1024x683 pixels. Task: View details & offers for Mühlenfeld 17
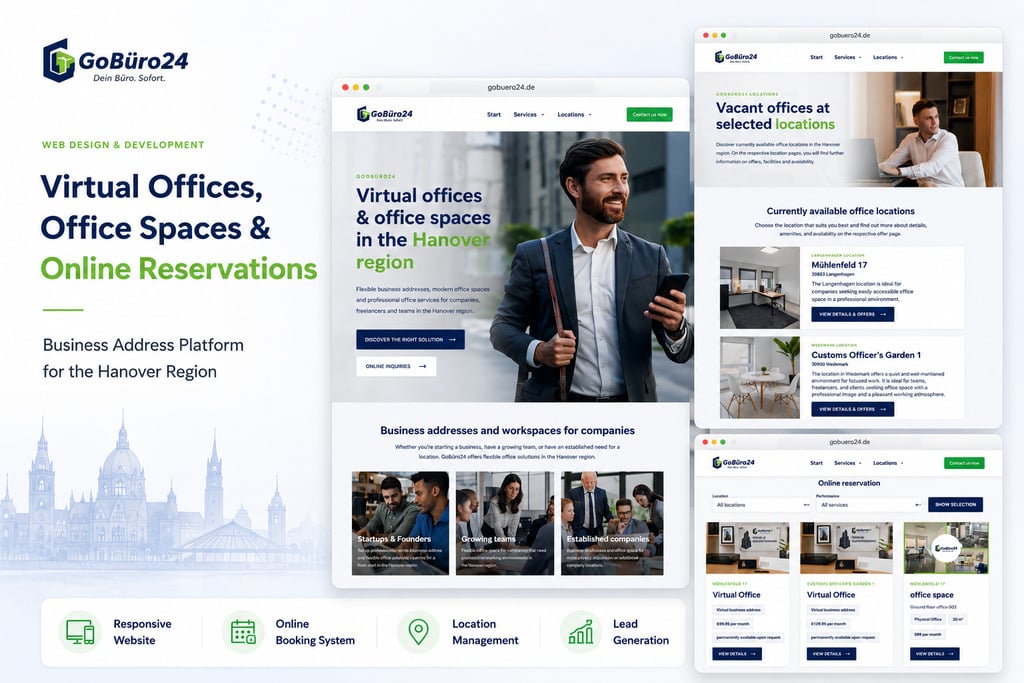tap(852, 314)
